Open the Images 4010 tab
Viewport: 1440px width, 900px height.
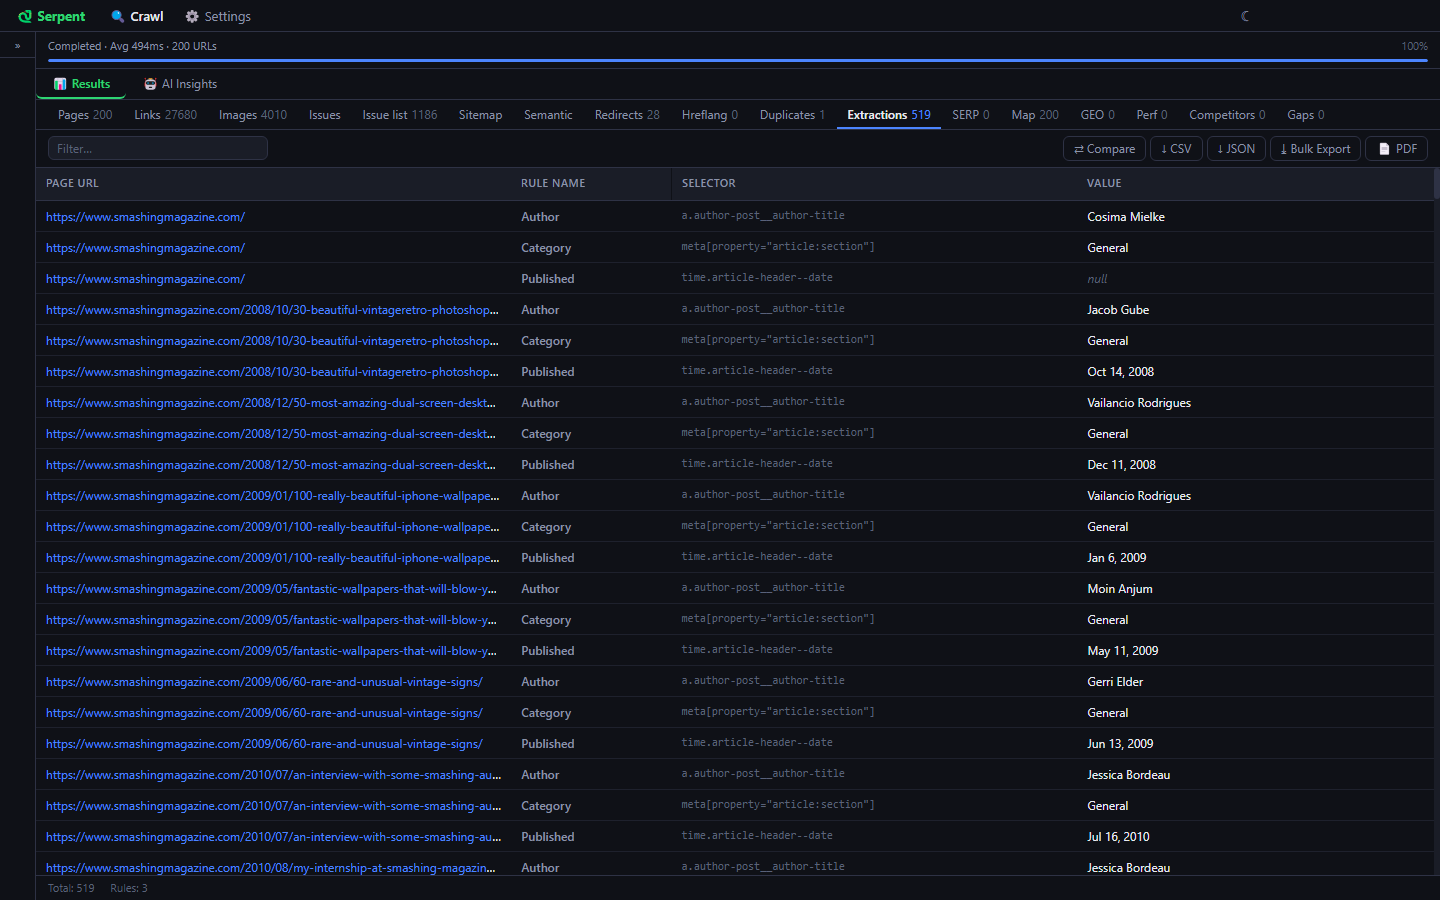coord(253,115)
